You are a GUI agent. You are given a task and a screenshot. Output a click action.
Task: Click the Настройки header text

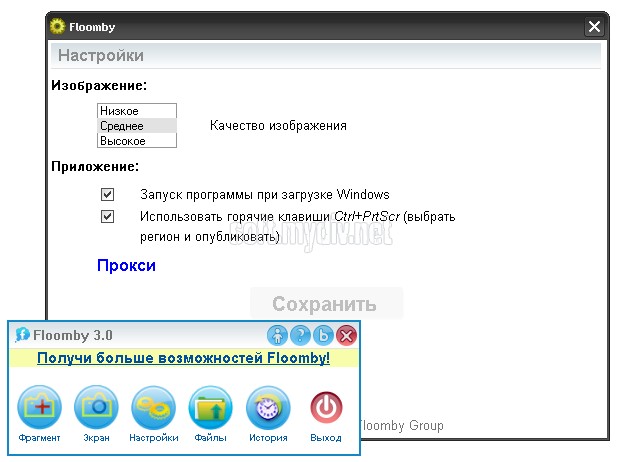coord(101,55)
